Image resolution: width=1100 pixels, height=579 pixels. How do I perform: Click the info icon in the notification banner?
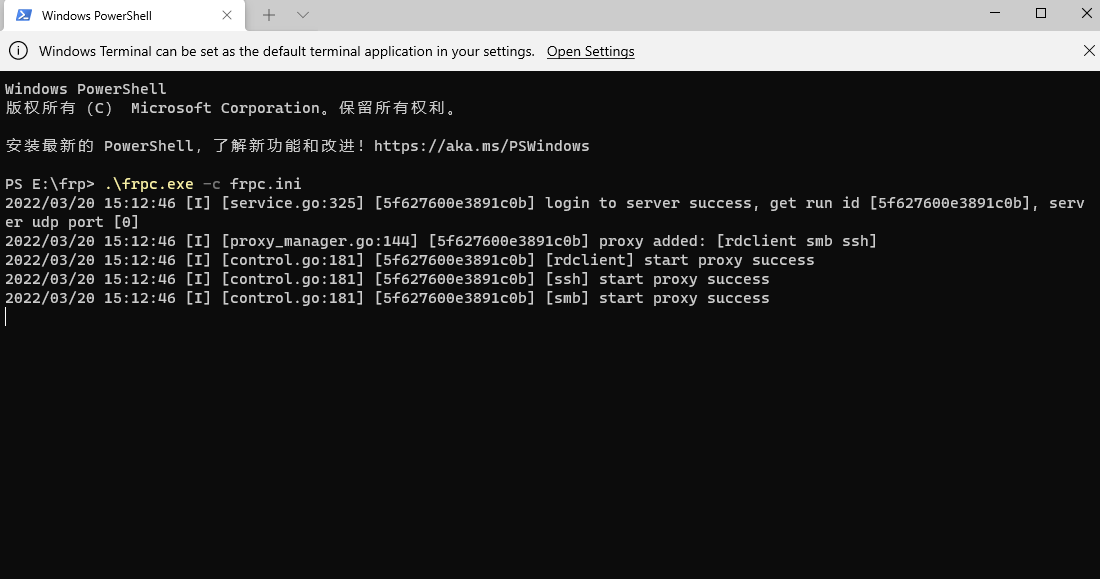17,50
